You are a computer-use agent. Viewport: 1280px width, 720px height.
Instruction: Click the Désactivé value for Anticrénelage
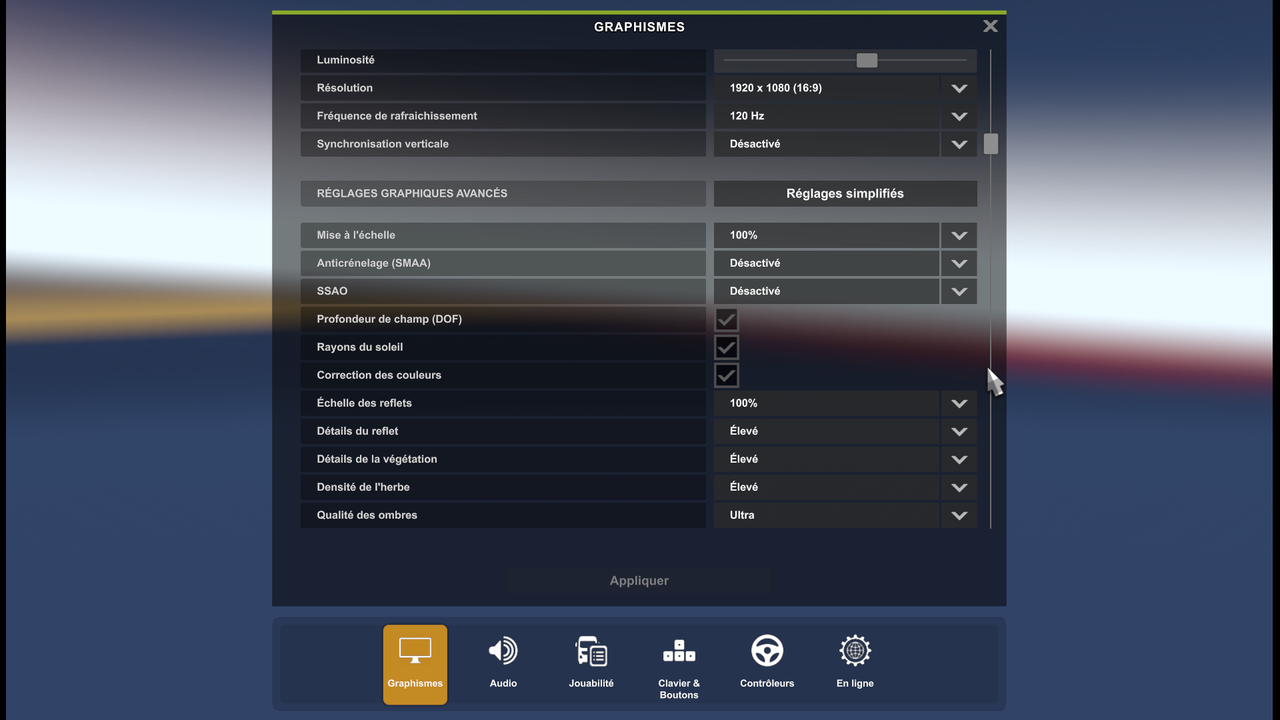pos(755,263)
